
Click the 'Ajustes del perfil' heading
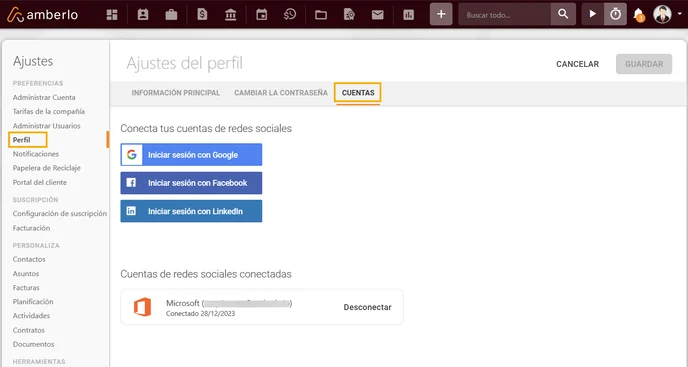(184, 63)
